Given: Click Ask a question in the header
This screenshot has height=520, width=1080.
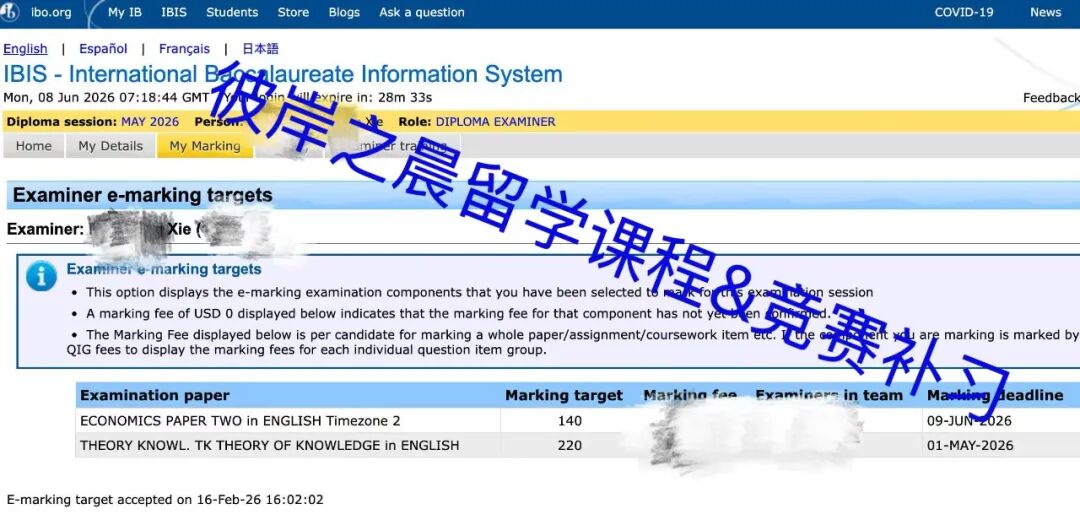Looking at the screenshot, I should click(x=422, y=12).
